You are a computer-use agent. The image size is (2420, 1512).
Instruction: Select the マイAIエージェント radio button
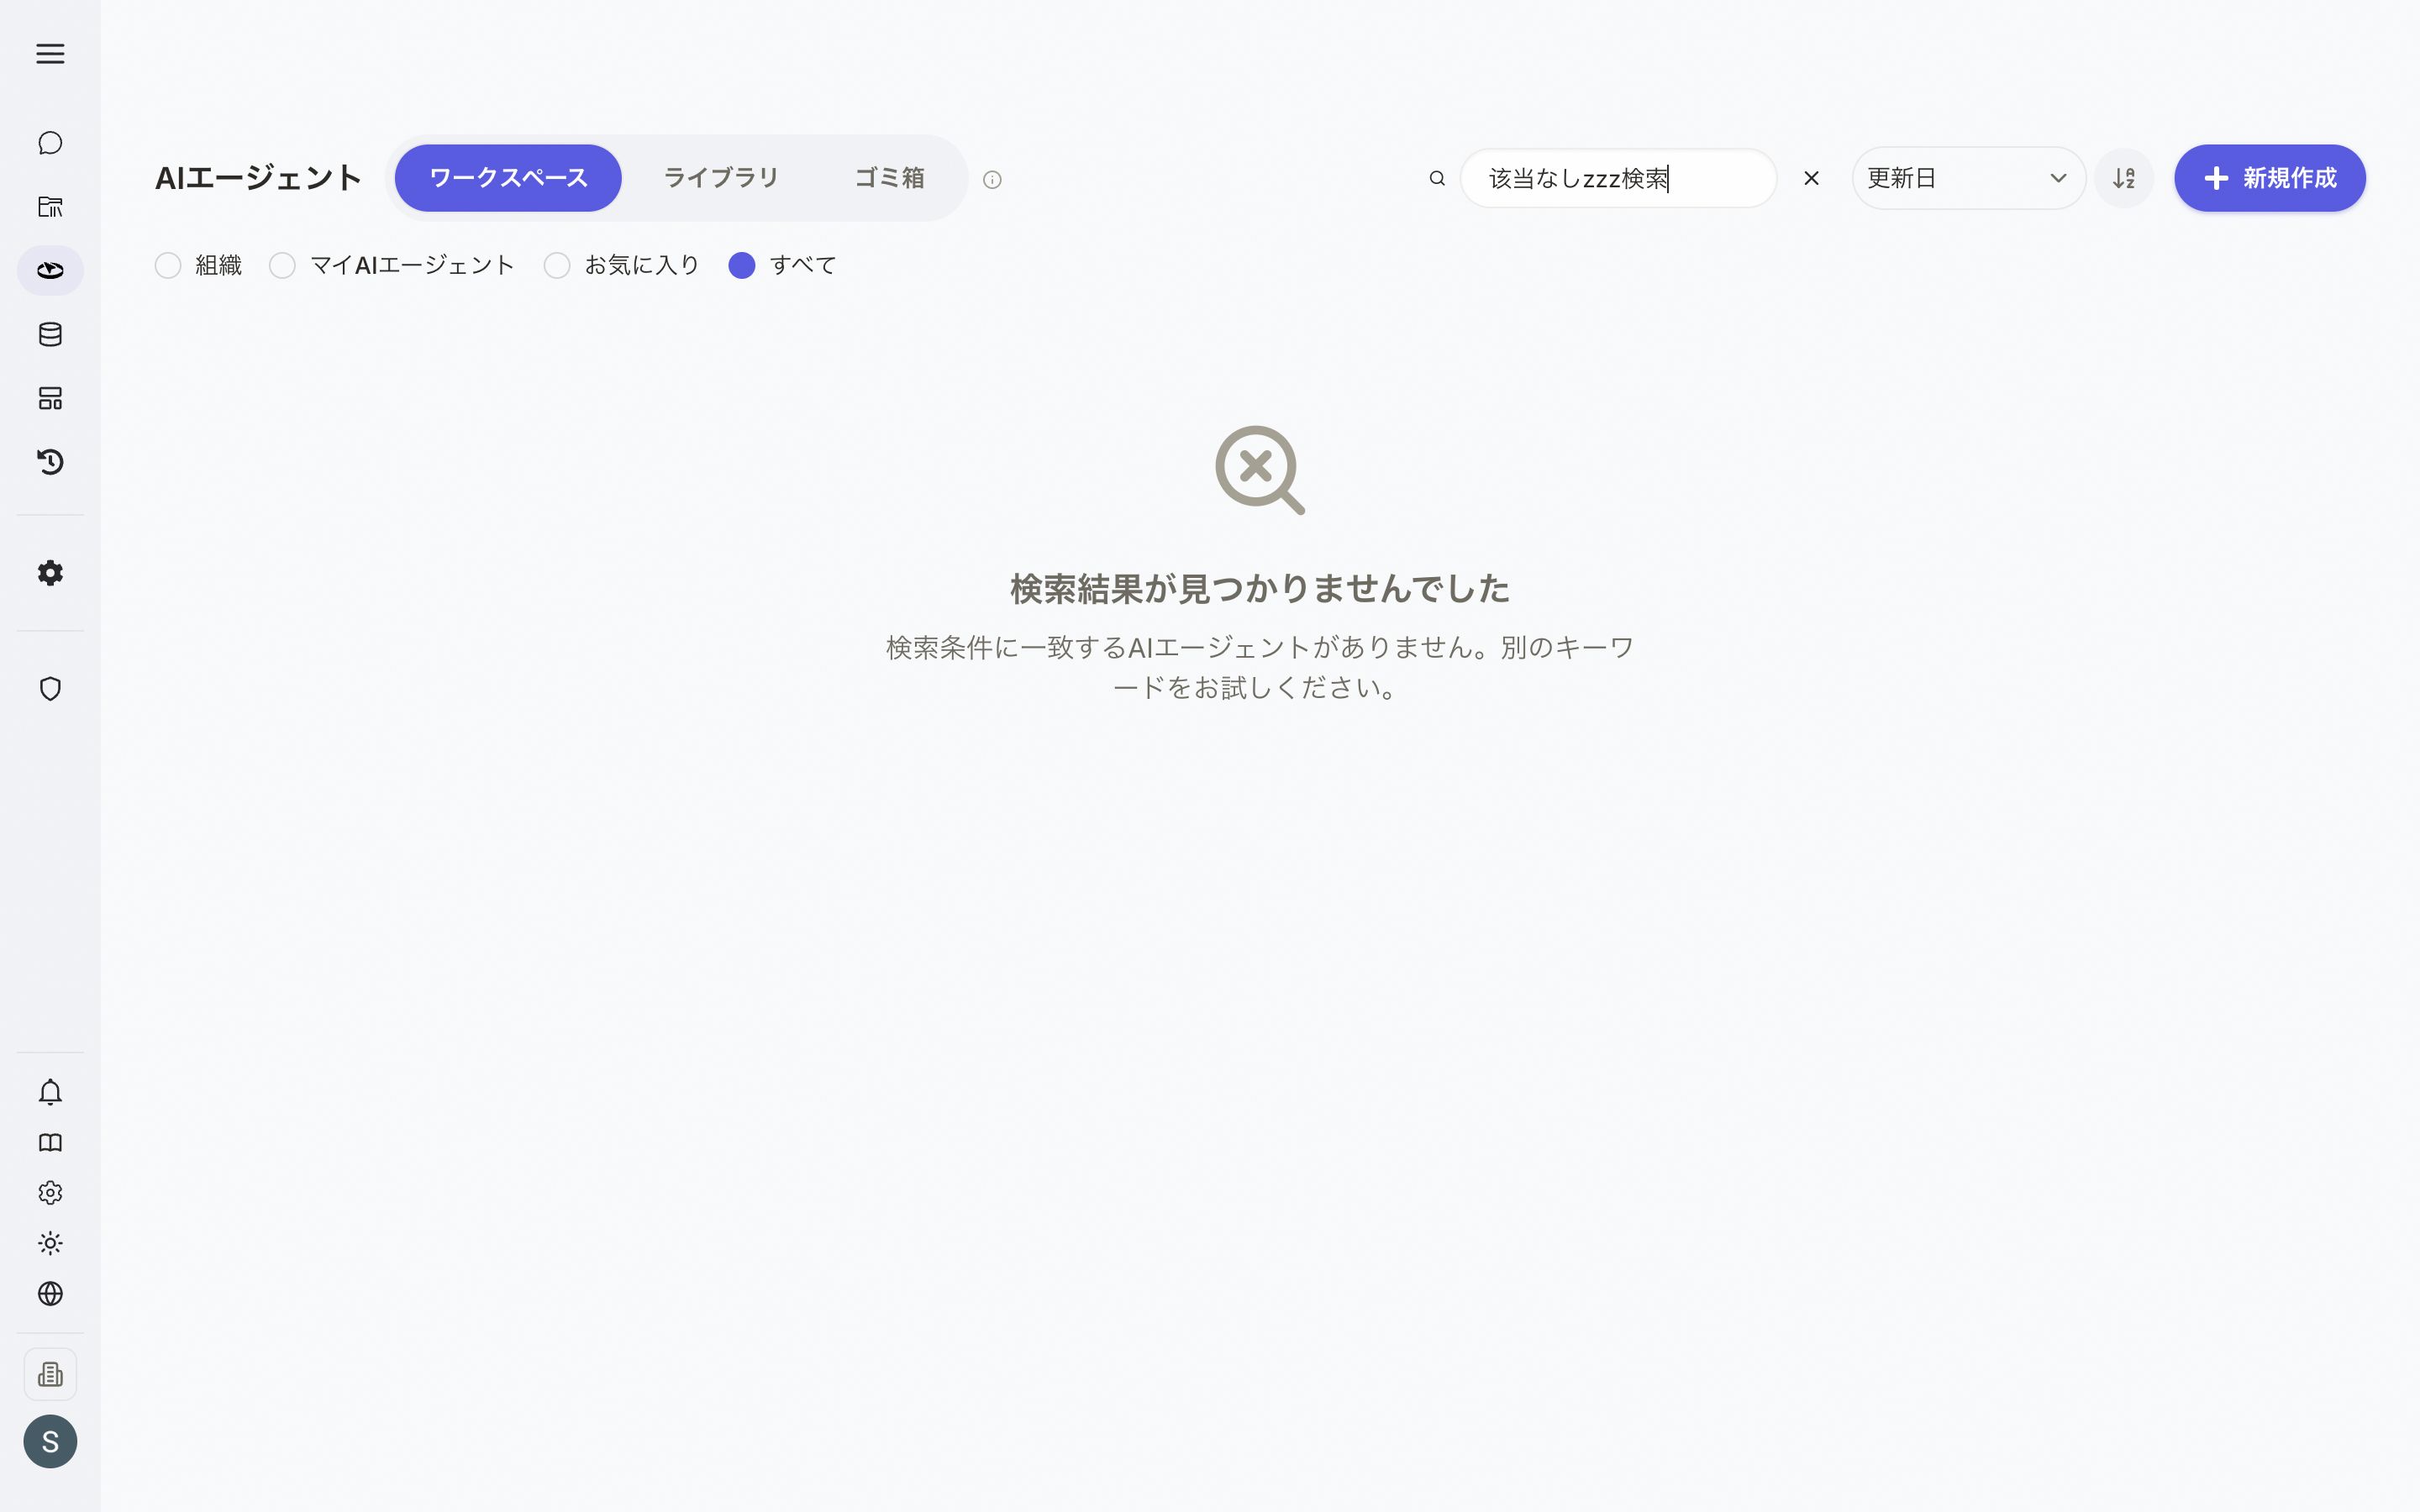(283, 265)
